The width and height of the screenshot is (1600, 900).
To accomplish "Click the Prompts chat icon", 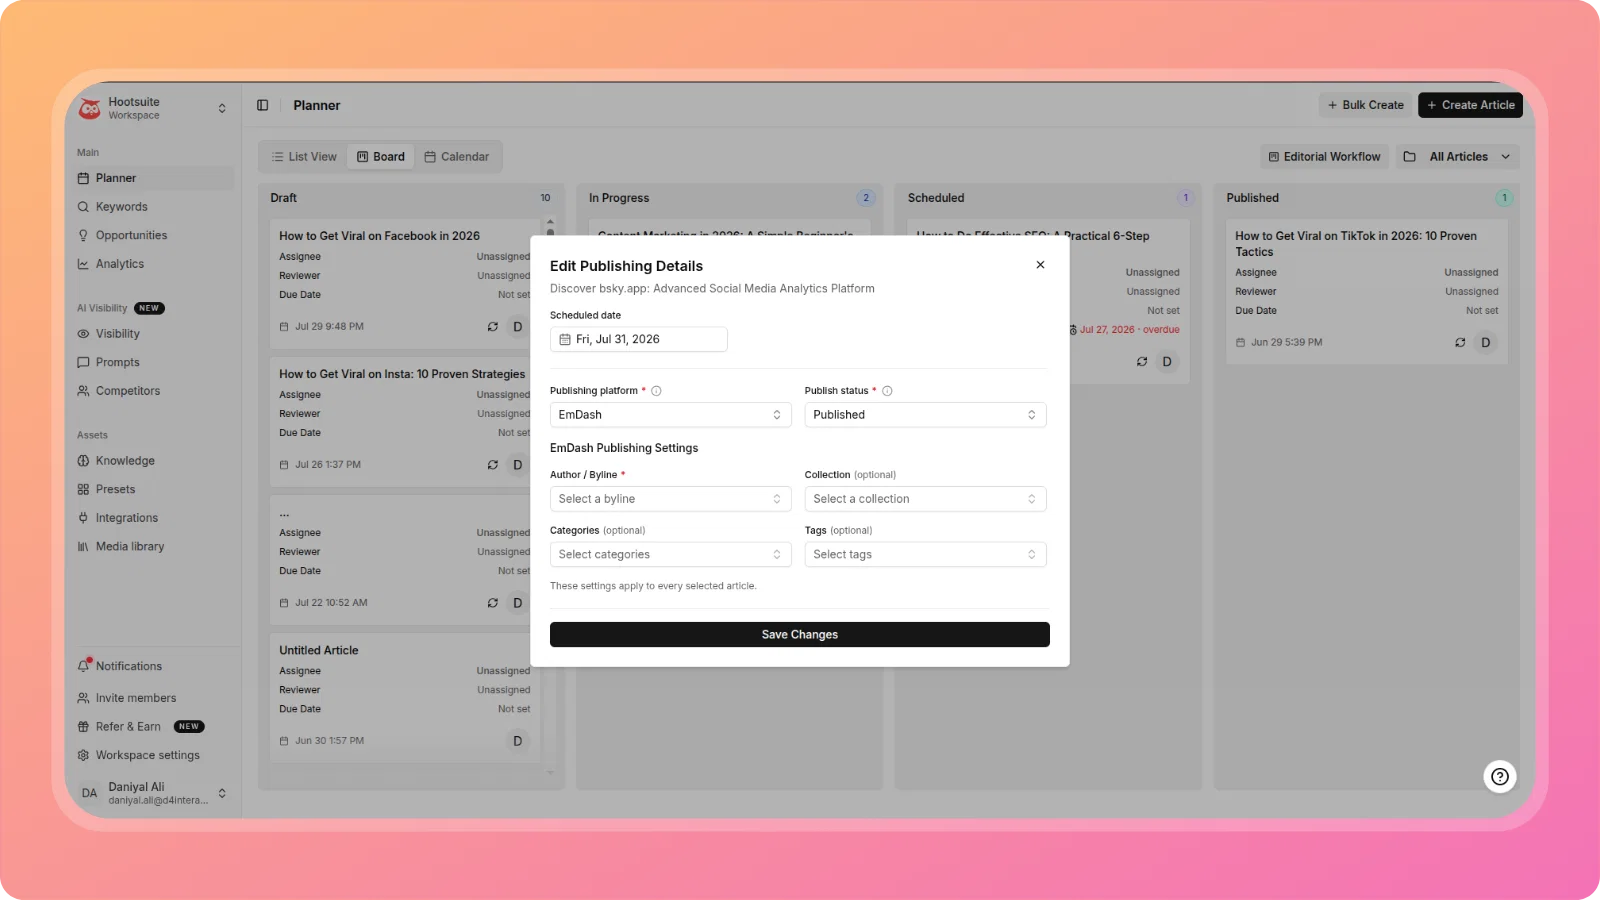I will pos(83,362).
